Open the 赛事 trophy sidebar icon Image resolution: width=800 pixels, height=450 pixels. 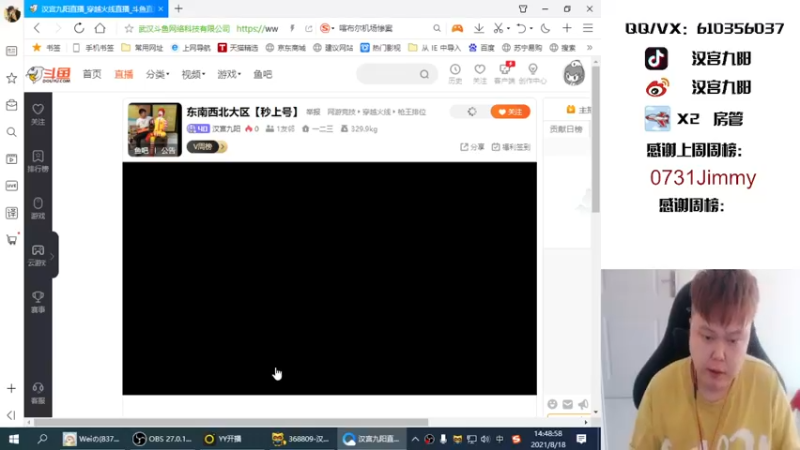pos(38,302)
